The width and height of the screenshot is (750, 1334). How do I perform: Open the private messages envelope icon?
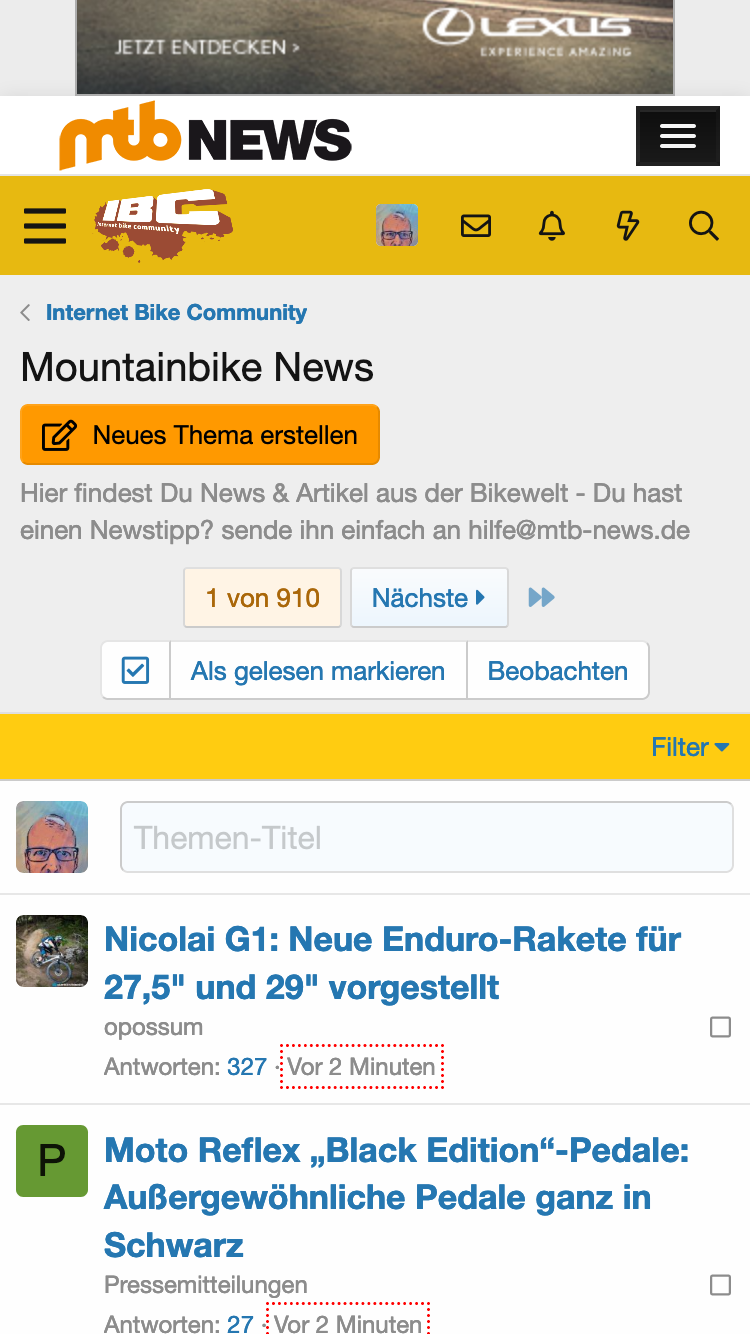(x=476, y=226)
